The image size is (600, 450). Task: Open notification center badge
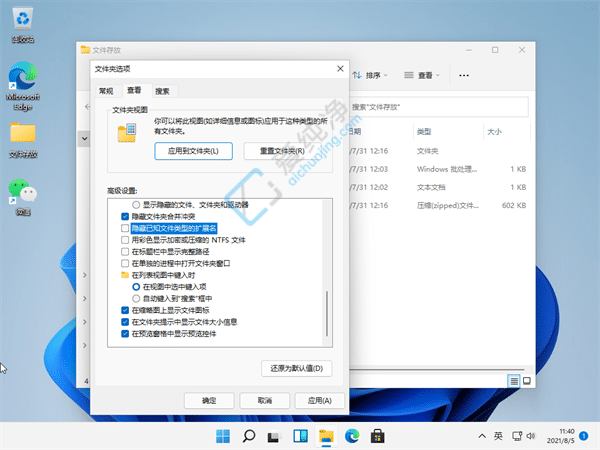tap(584, 436)
